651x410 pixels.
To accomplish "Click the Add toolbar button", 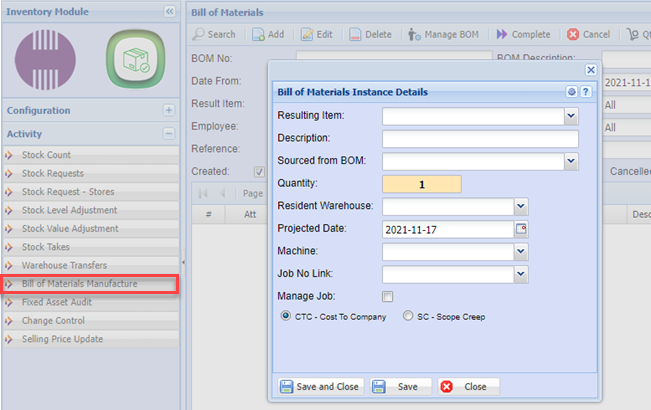I will click(268, 34).
